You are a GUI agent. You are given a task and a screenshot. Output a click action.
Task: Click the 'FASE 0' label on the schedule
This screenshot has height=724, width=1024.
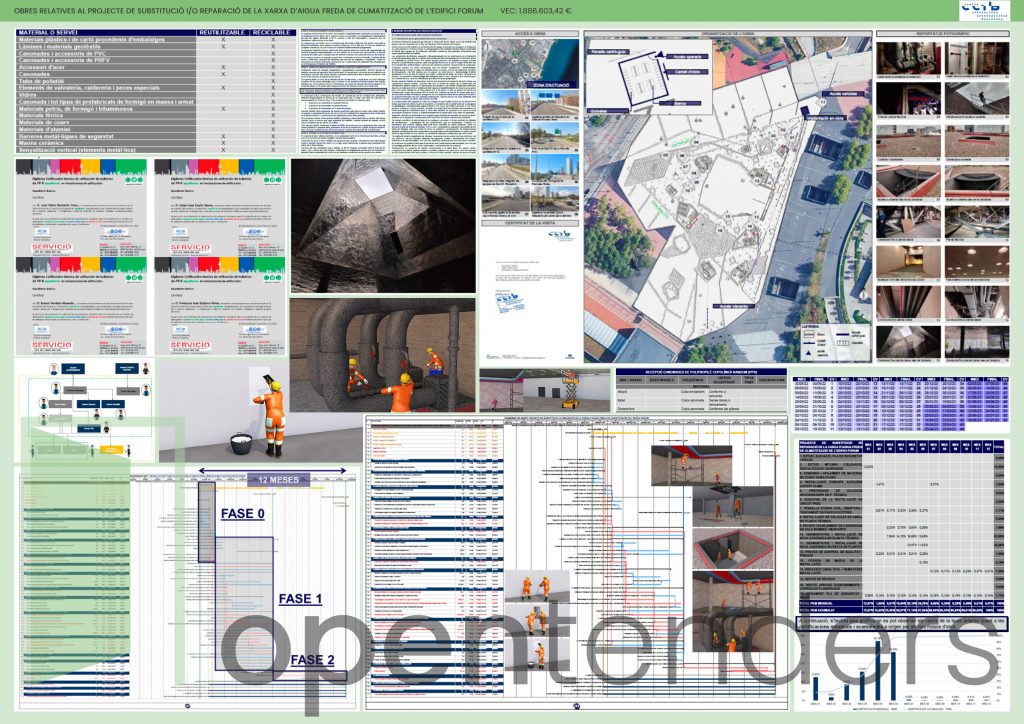242,514
